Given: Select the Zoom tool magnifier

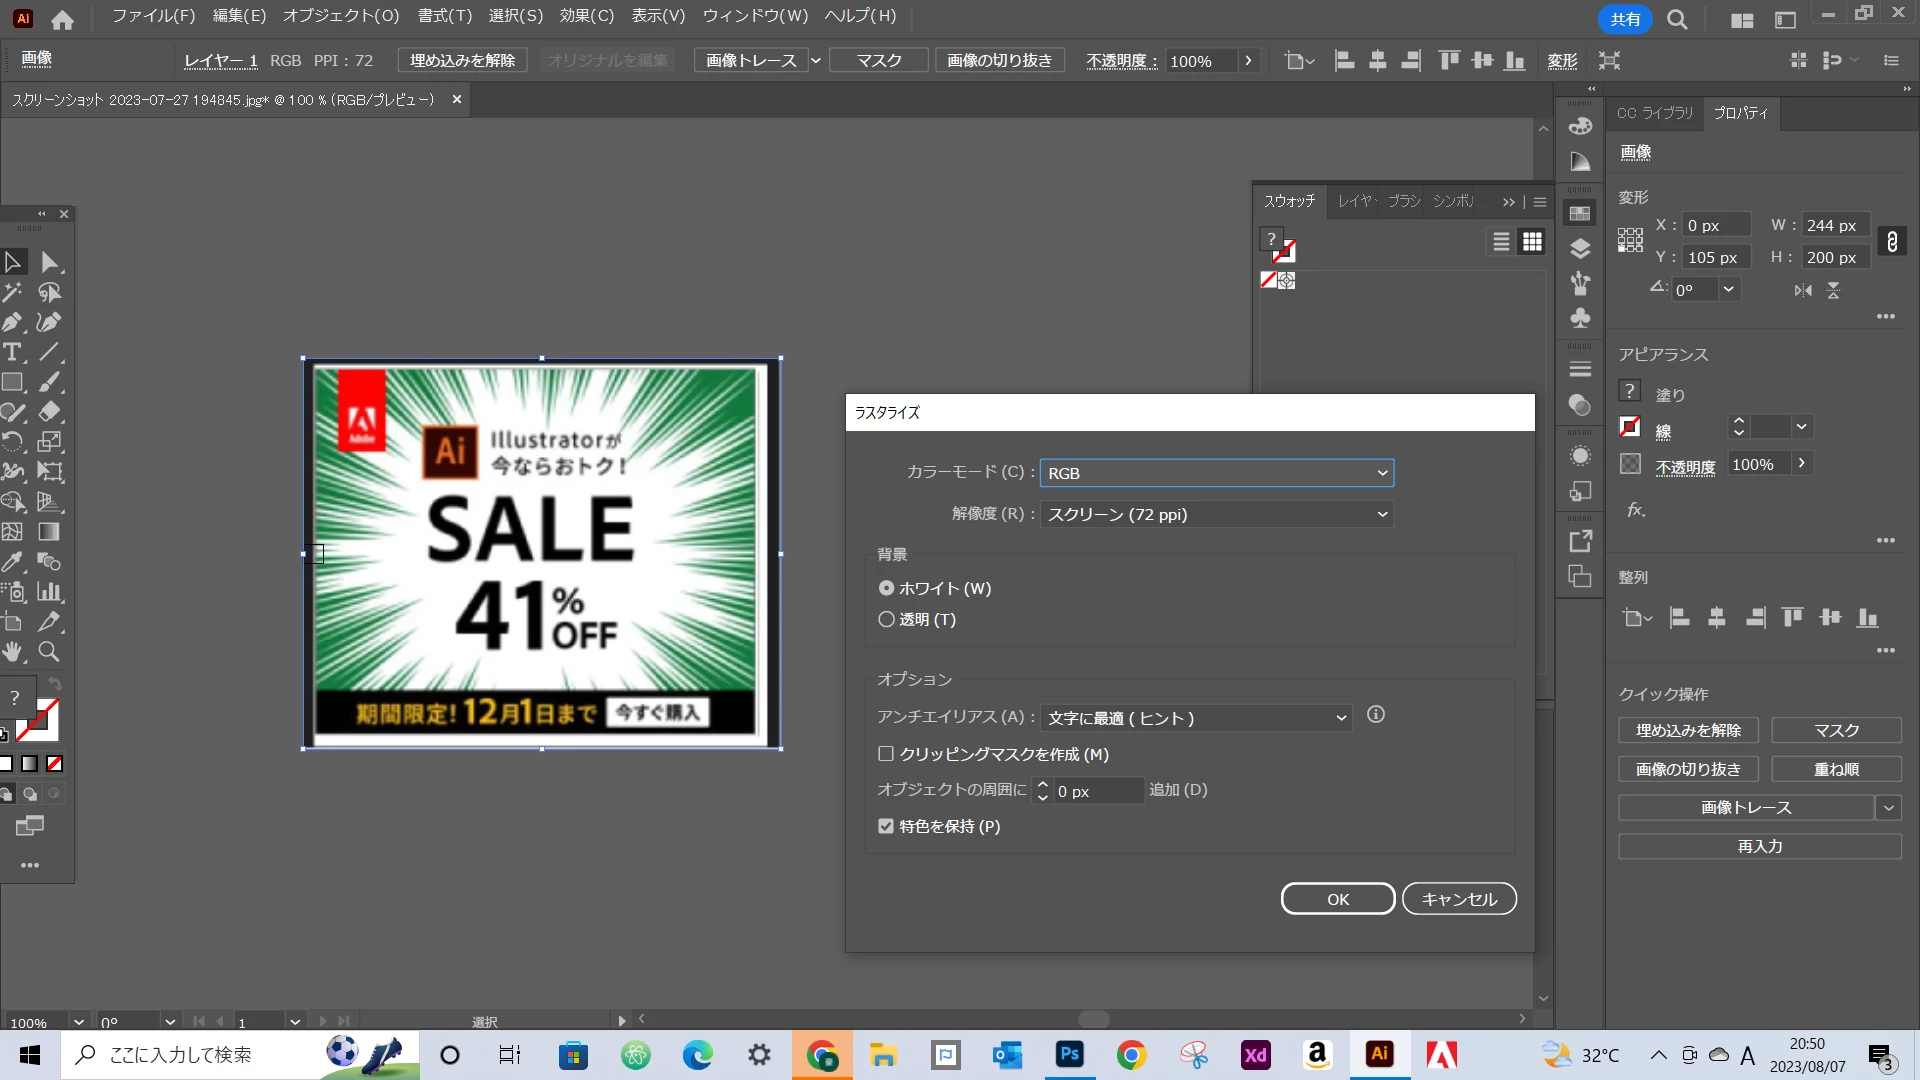Looking at the screenshot, I should click(x=49, y=652).
